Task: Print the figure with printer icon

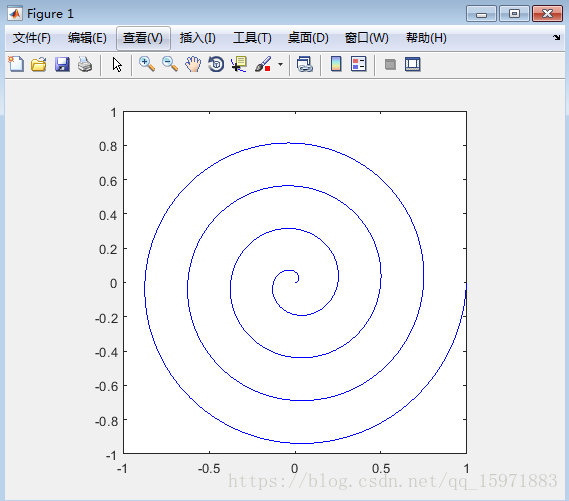Action: coord(85,65)
